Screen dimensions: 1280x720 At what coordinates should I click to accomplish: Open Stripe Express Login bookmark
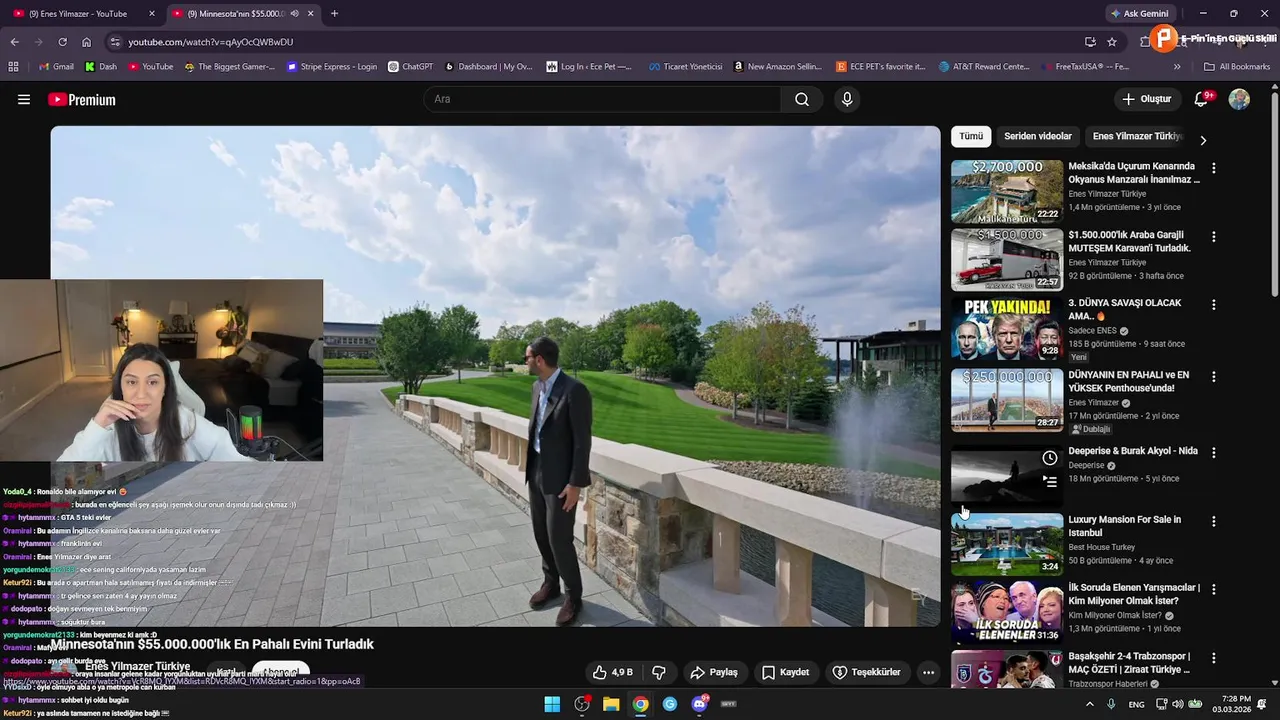tap(331, 67)
